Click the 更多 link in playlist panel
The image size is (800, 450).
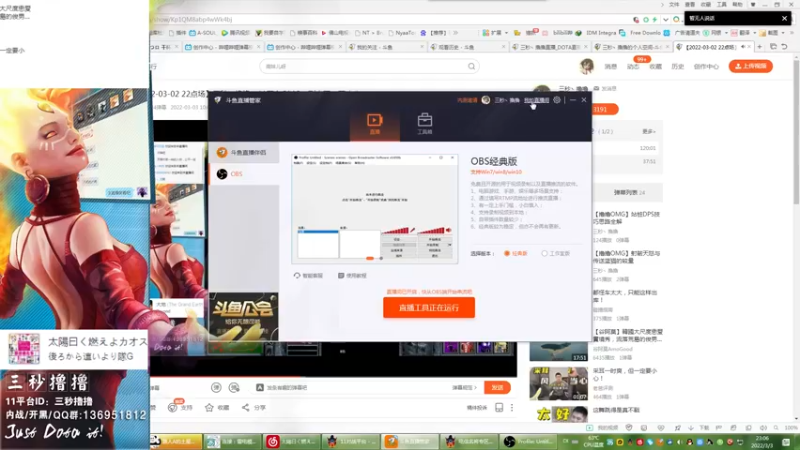tap(648, 132)
